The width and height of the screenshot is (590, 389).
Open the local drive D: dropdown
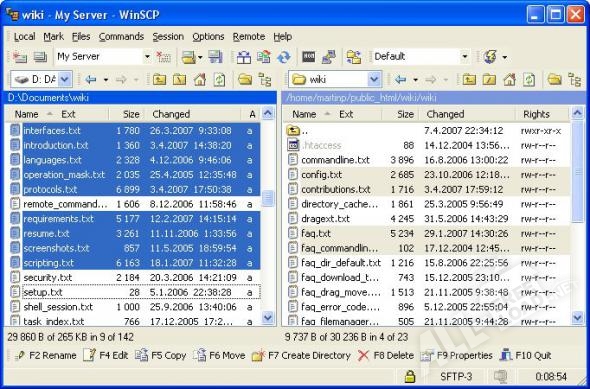point(65,79)
